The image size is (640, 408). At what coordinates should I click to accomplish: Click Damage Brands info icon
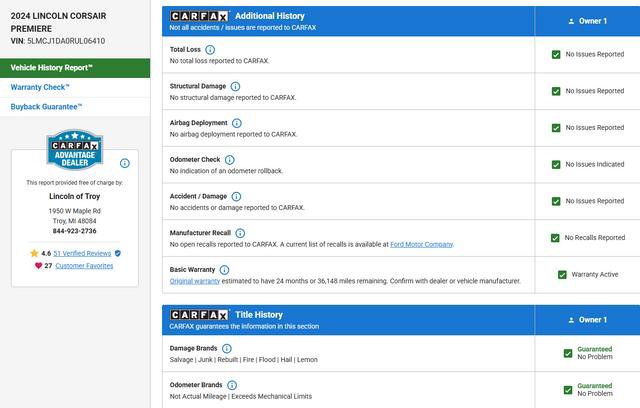(227, 349)
